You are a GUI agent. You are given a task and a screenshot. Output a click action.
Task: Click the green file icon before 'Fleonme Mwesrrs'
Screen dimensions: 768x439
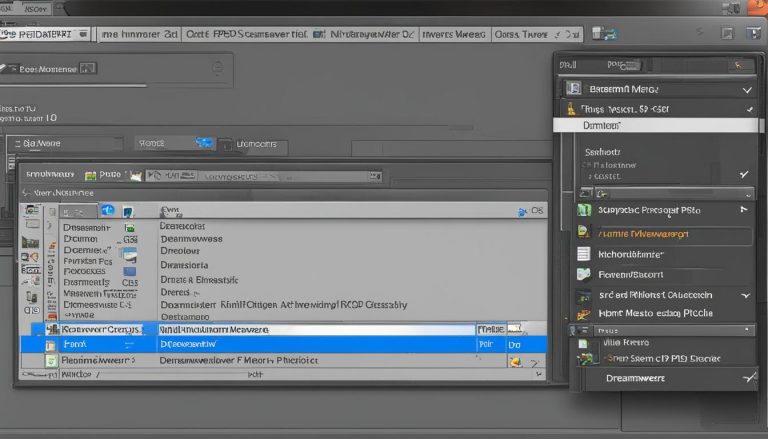coord(51,361)
